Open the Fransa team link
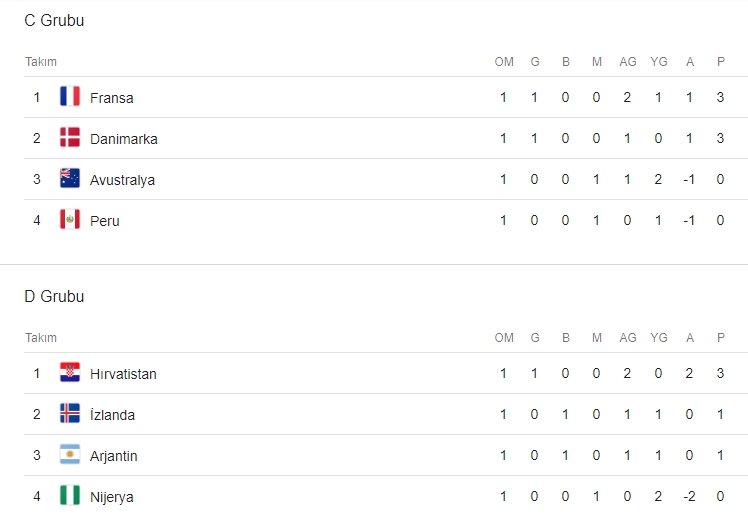The width and height of the screenshot is (748, 524). [111, 98]
